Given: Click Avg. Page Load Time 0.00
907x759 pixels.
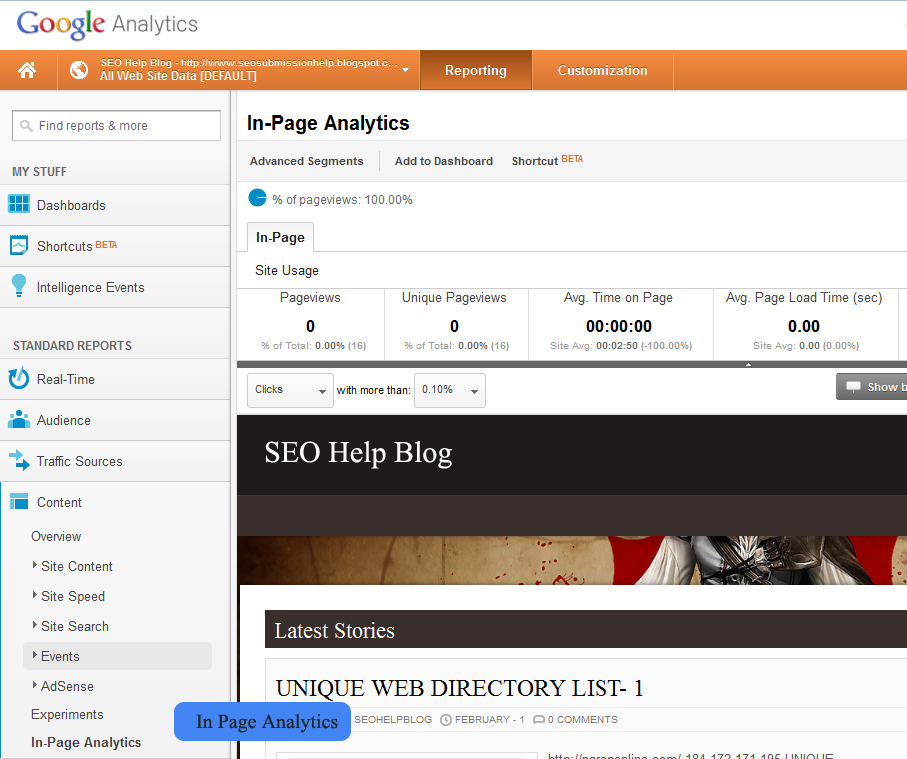Looking at the screenshot, I should pos(803,326).
